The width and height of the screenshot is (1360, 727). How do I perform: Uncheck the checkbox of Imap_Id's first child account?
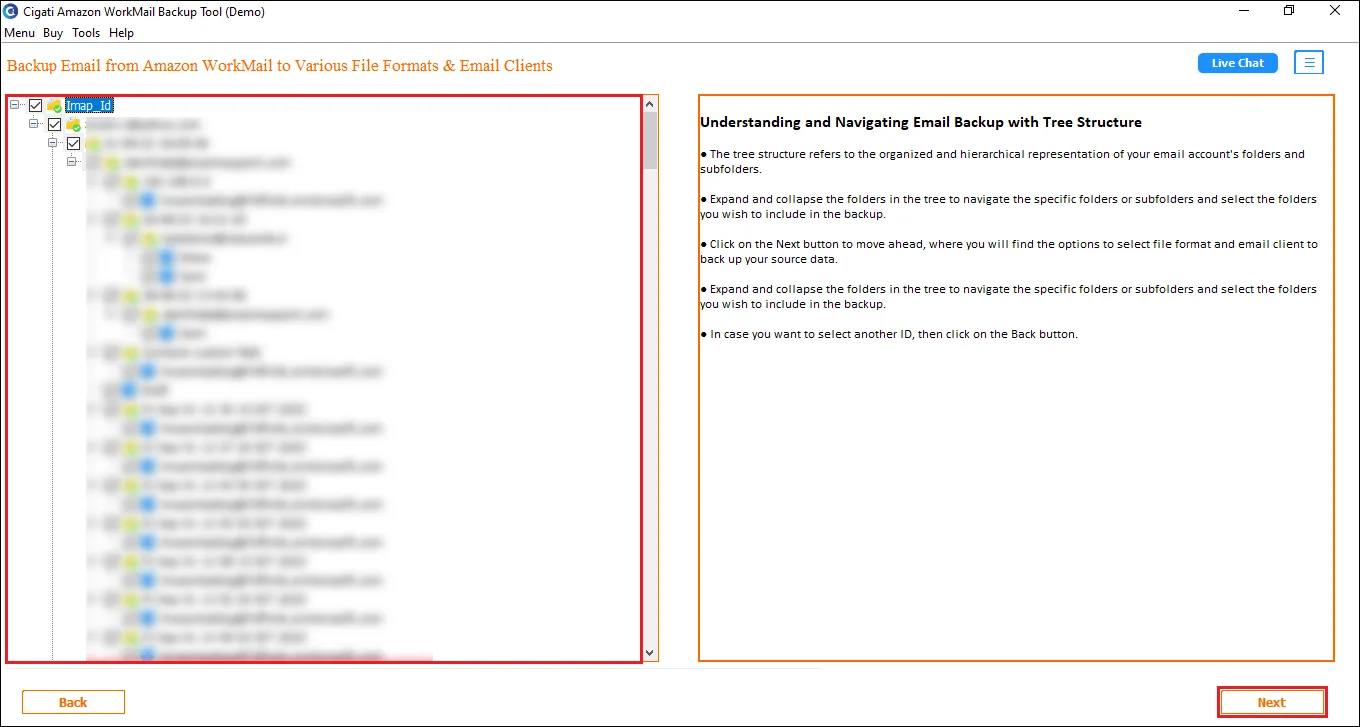click(x=54, y=124)
